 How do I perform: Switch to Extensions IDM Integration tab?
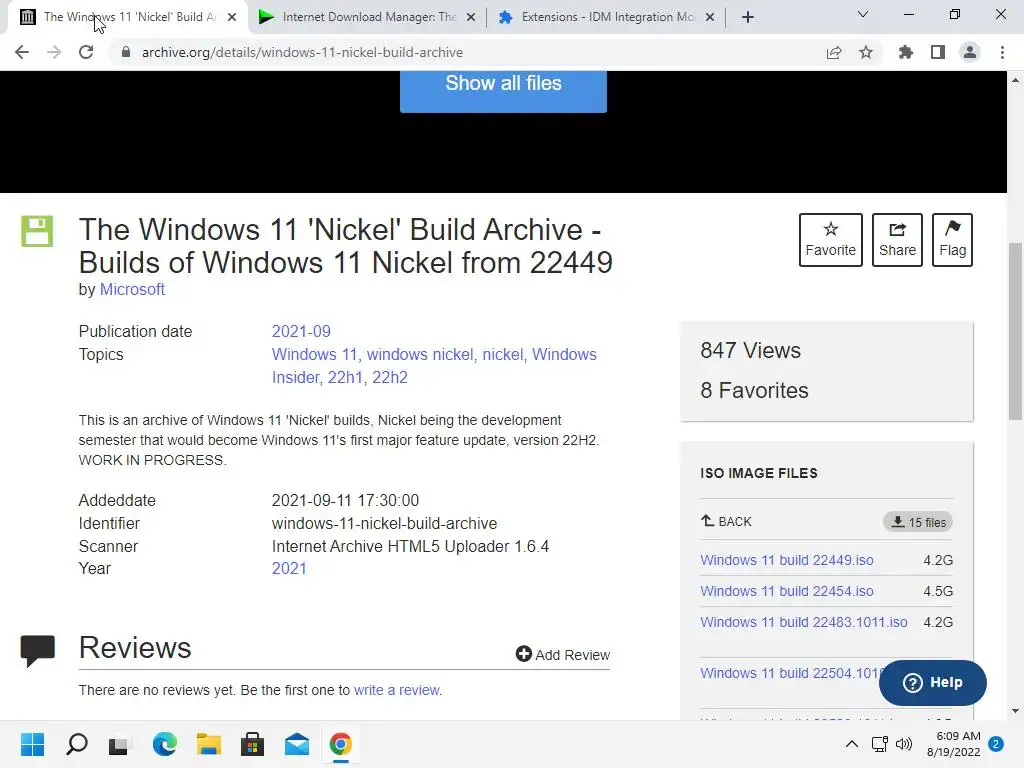607,17
